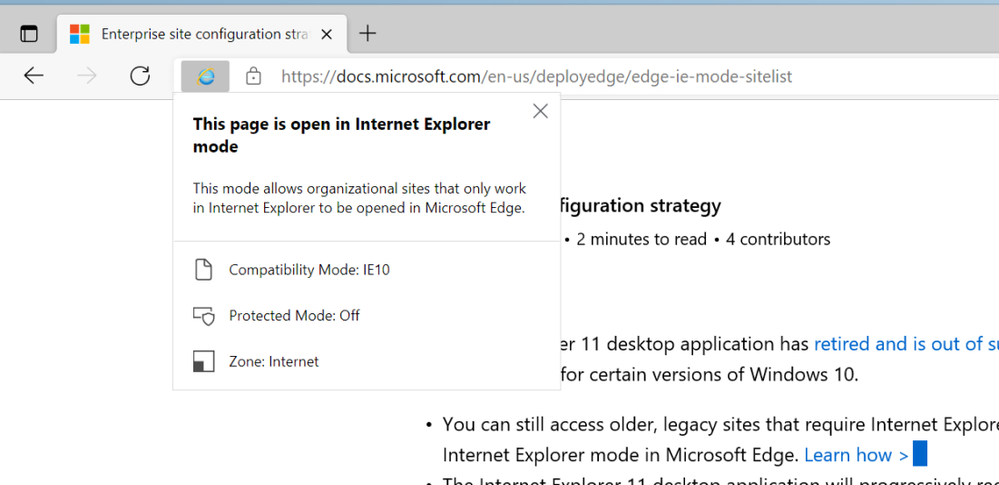Screen dimensions: 999x485
Task: Click the padlock site information icon
Action: tap(254, 76)
